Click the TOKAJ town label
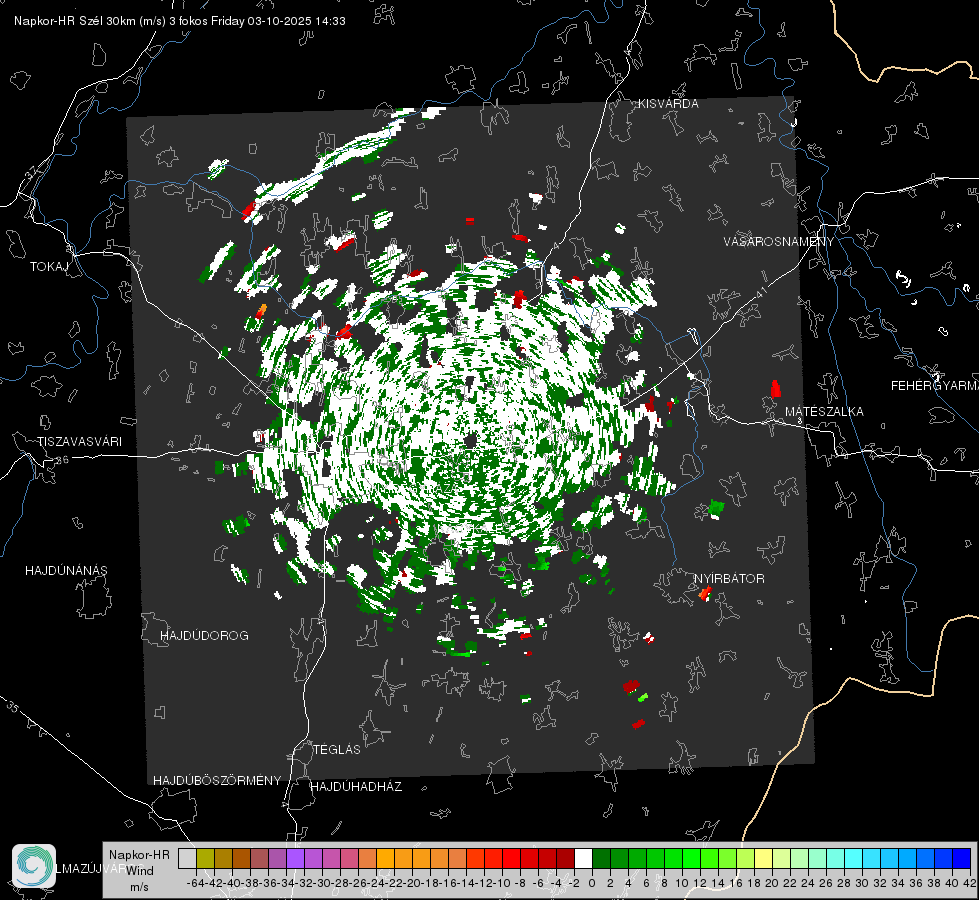The height and width of the screenshot is (900, 979). (x=49, y=267)
